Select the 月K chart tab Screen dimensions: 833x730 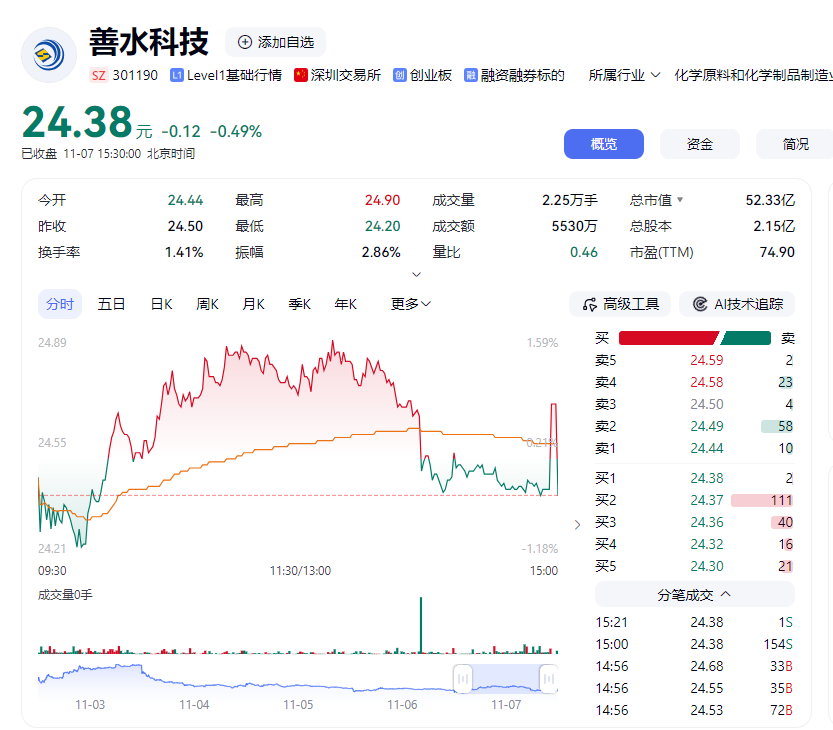(x=253, y=304)
